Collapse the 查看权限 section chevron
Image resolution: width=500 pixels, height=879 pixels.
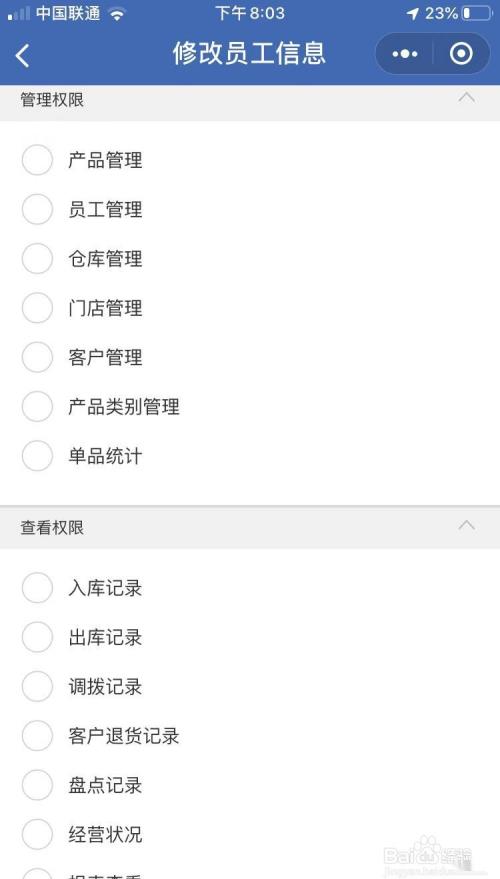pos(466,525)
